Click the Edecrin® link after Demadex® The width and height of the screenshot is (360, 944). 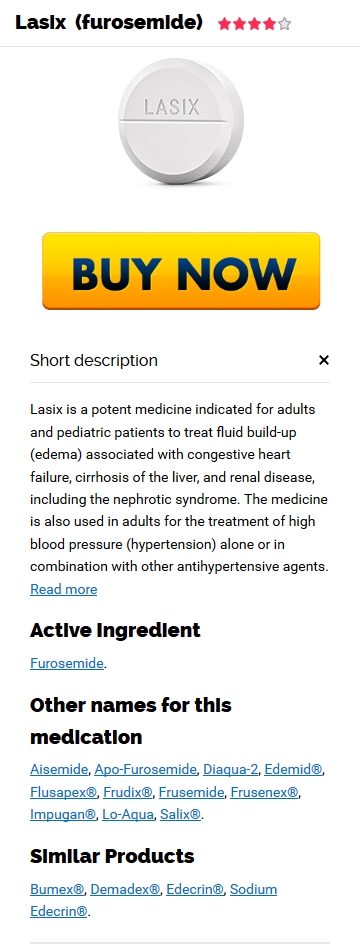click(x=195, y=889)
